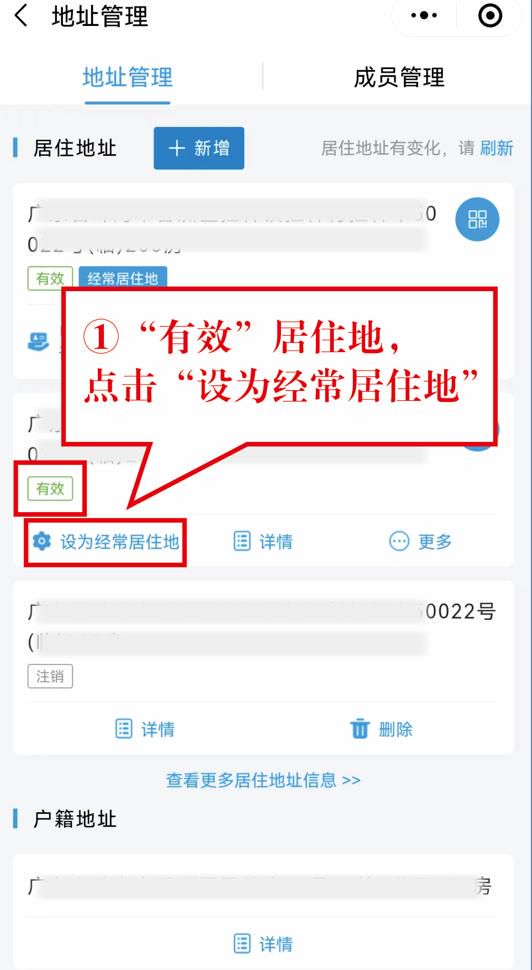This screenshot has height=970, width=532.
Task: Click the 刷新 link
Action: [x=497, y=148]
